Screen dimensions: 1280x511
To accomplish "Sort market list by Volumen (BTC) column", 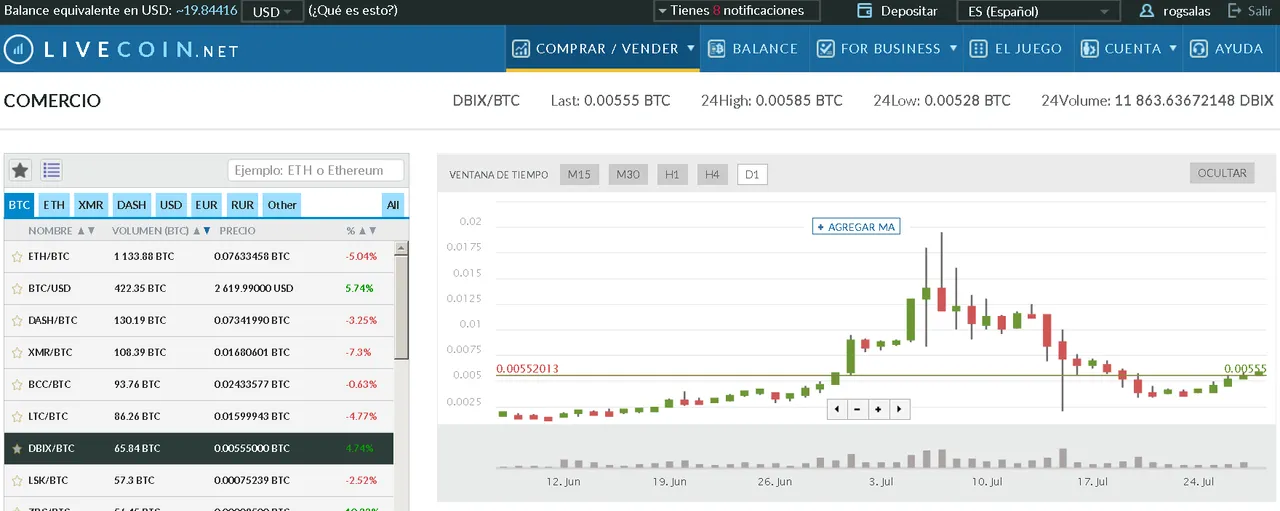I will [161, 231].
